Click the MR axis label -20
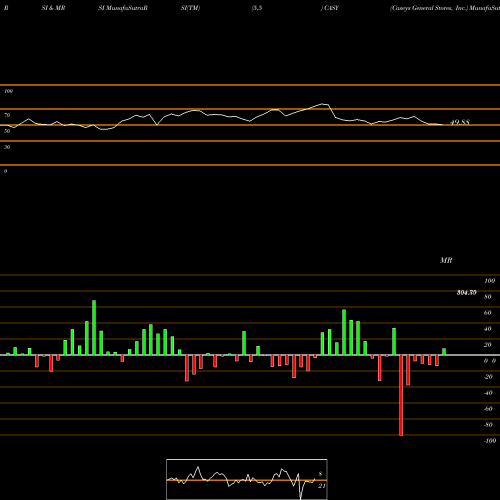The width and height of the screenshot is (500, 500). coord(488,377)
